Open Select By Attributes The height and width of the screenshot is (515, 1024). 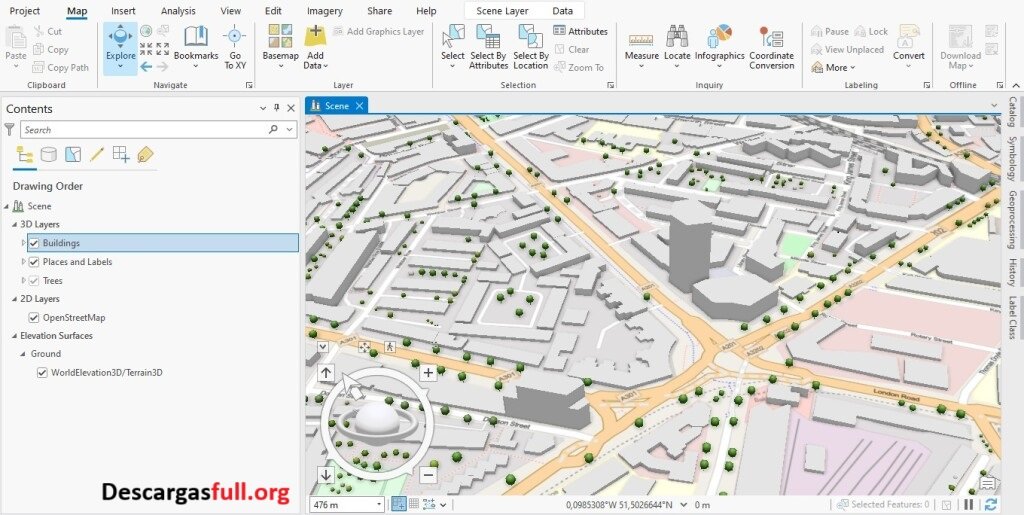488,47
